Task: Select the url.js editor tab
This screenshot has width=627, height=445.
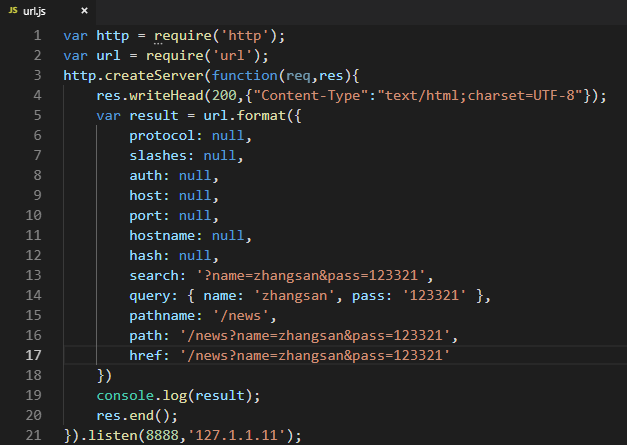Action: point(48,11)
